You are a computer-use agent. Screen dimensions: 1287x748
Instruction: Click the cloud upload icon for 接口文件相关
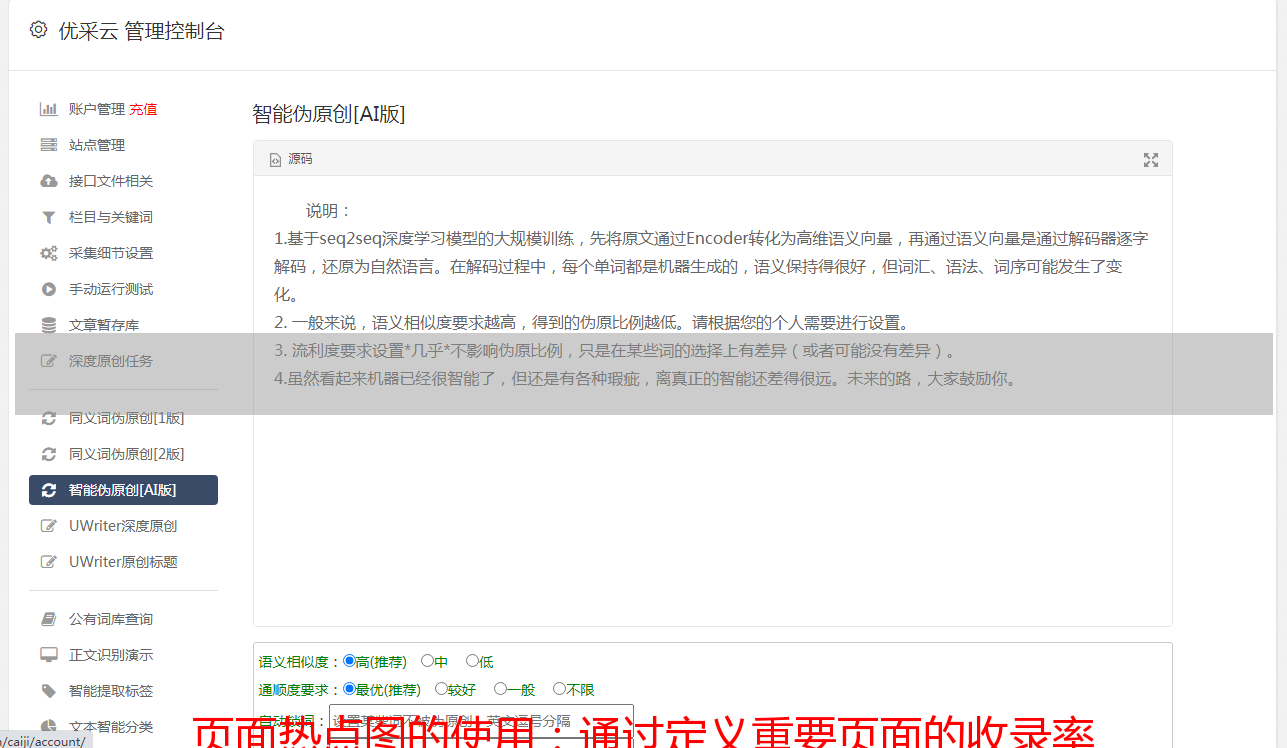[x=48, y=181]
